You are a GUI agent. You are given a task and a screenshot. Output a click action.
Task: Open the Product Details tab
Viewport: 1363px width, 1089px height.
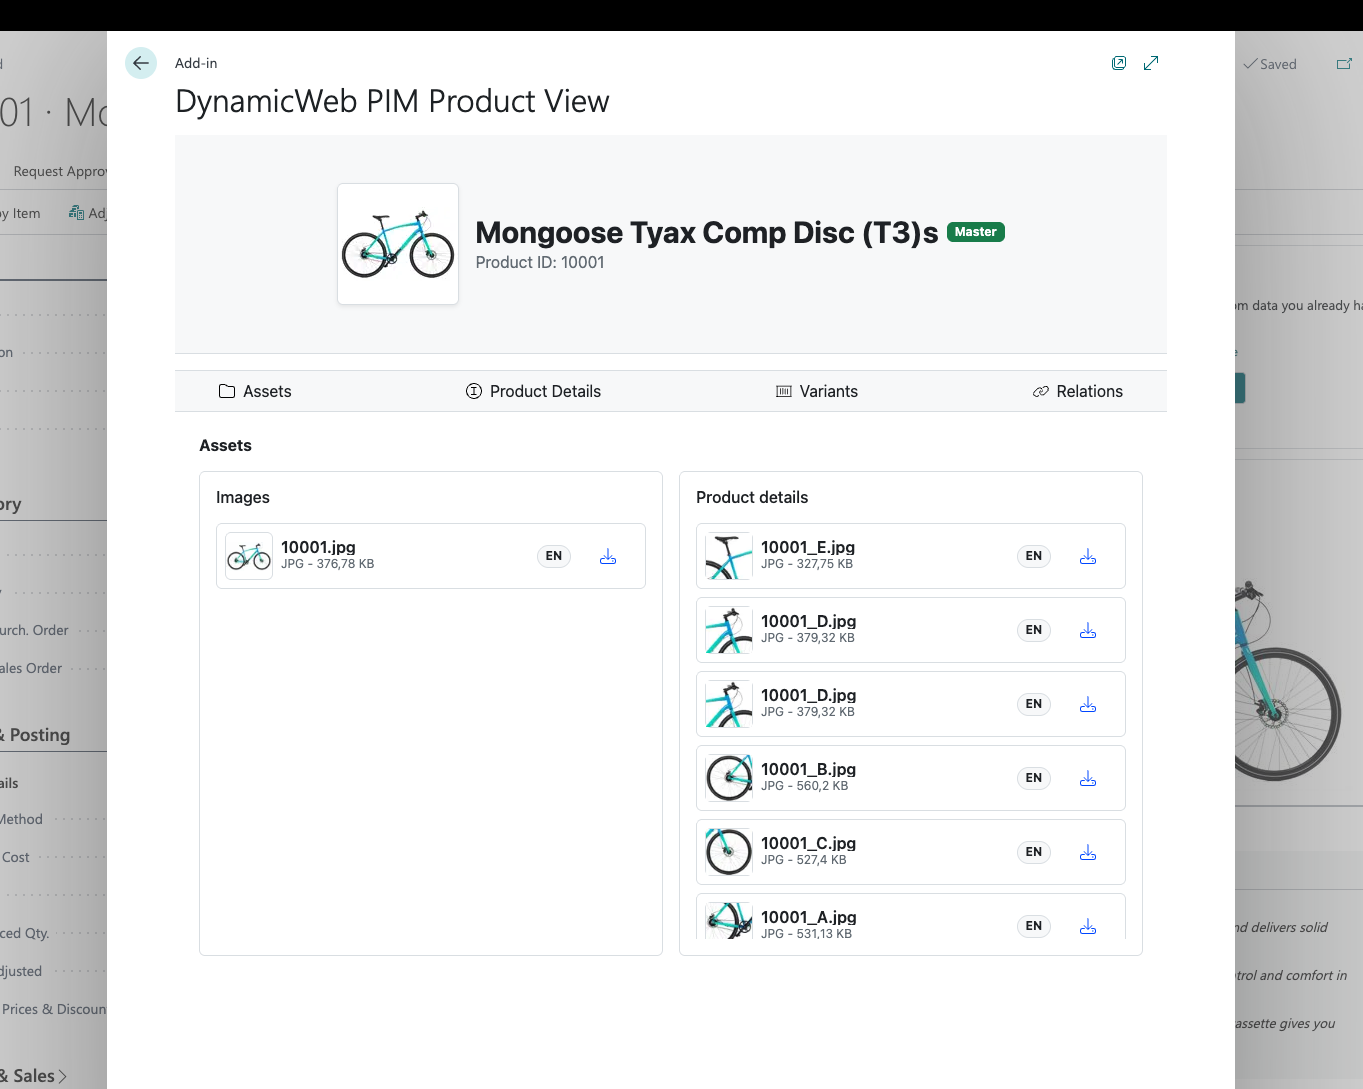point(533,391)
